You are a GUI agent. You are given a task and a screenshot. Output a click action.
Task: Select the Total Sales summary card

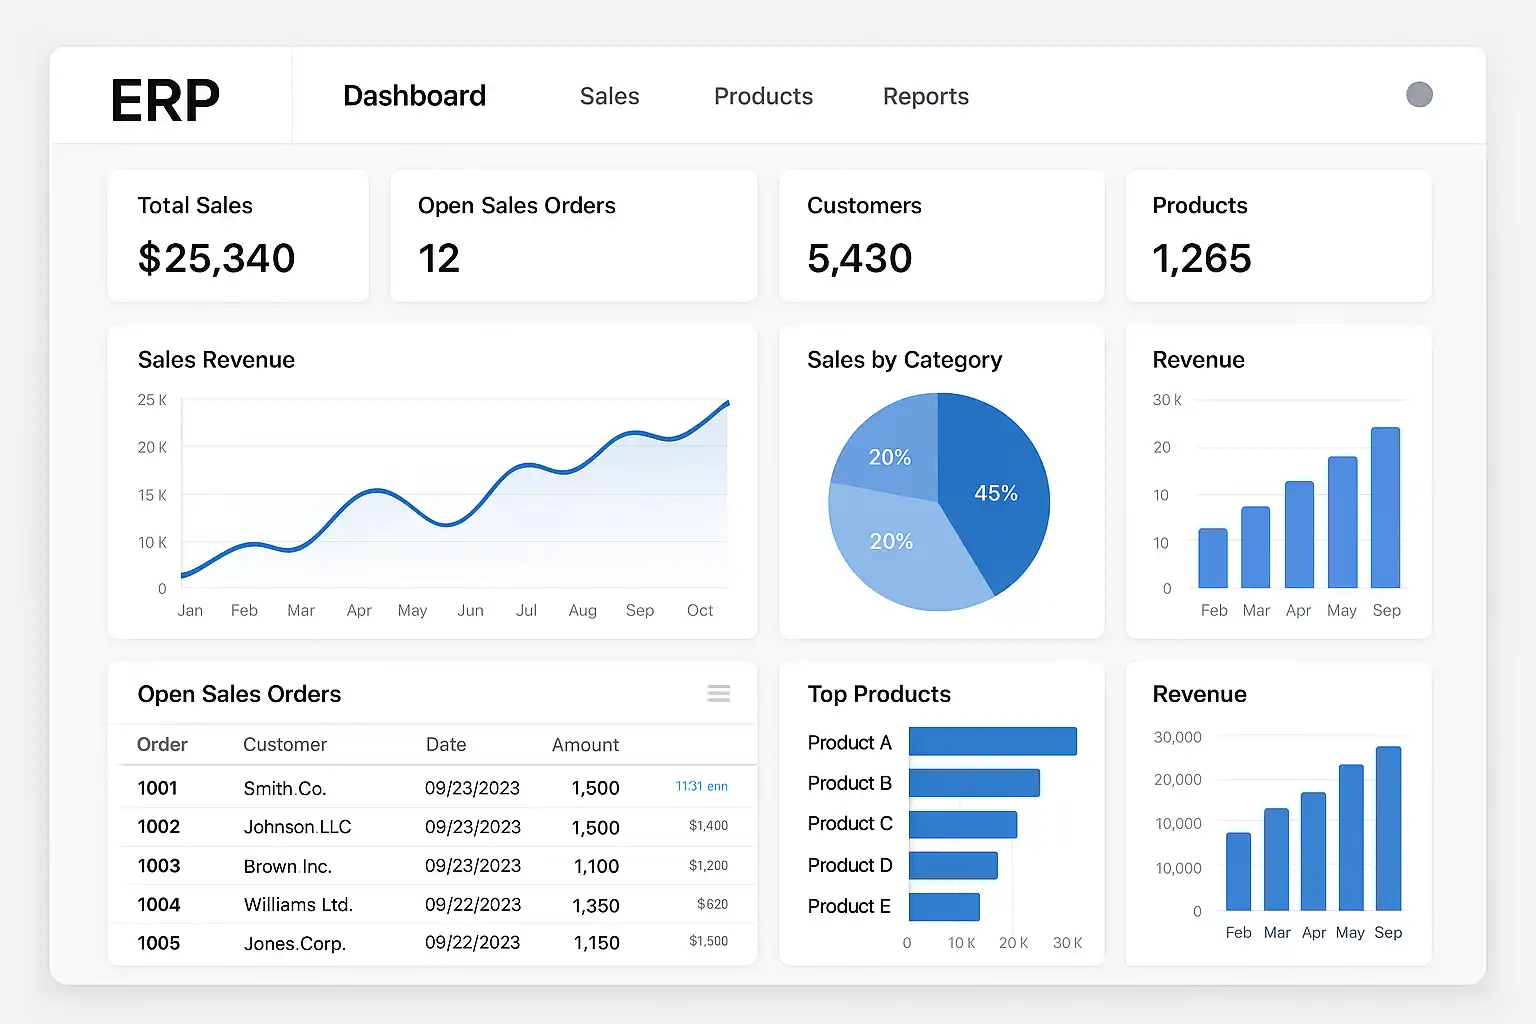[x=238, y=236]
